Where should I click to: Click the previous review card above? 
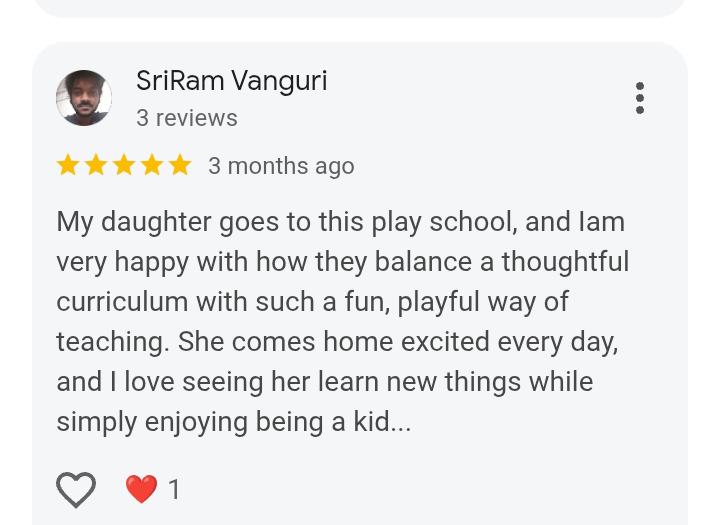[360, 8]
